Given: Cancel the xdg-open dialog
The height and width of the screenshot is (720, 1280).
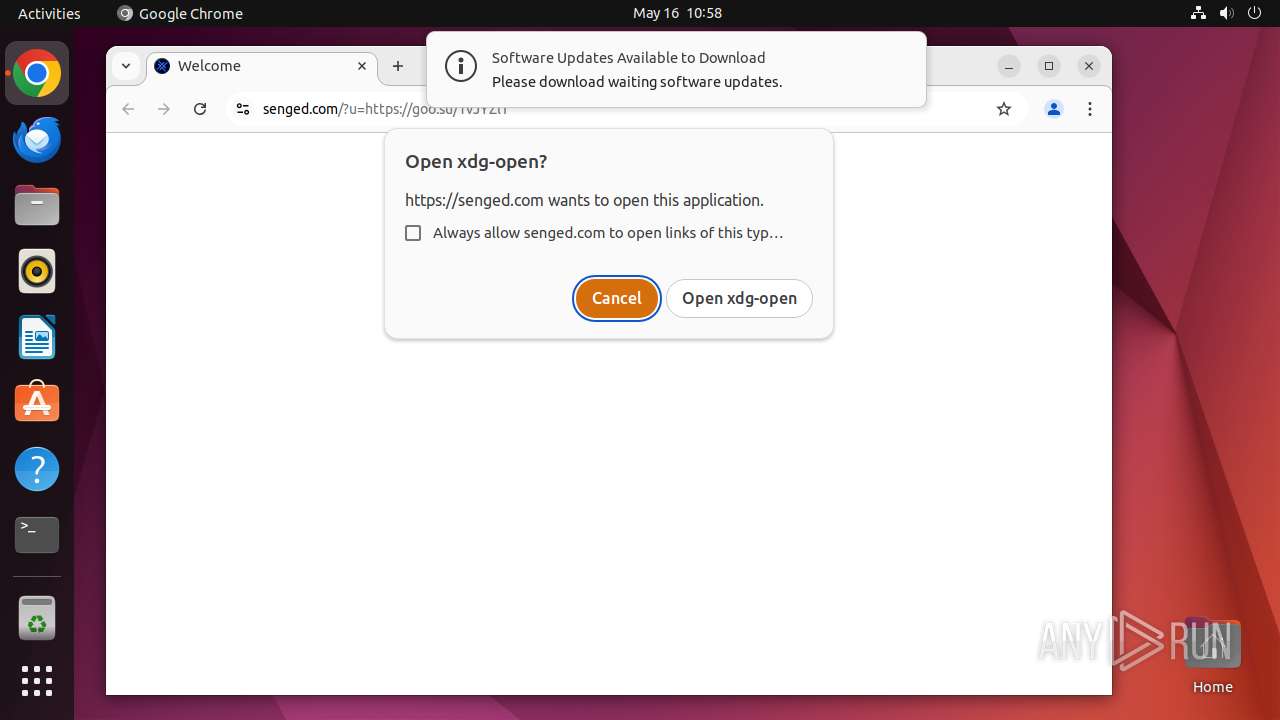Looking at the screenshot, I should click(617, 298).
